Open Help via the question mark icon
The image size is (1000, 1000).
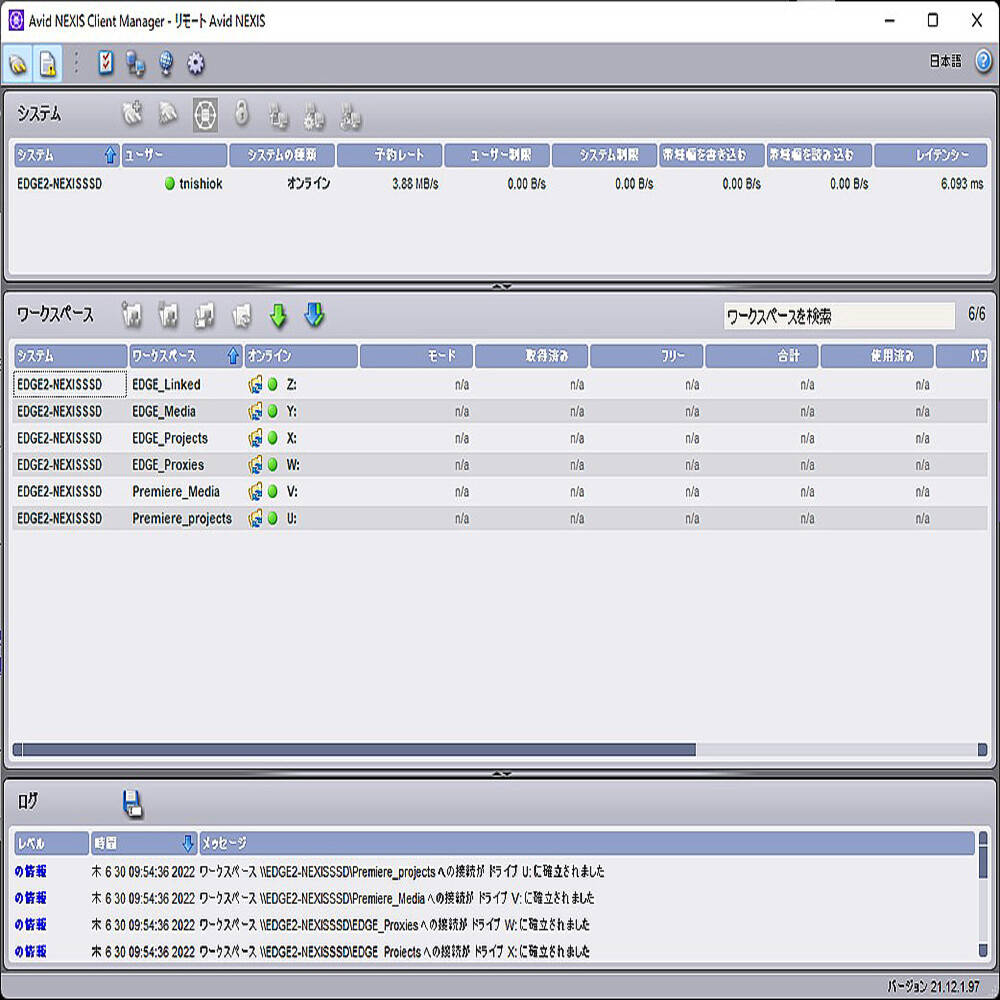coord(983,62)
